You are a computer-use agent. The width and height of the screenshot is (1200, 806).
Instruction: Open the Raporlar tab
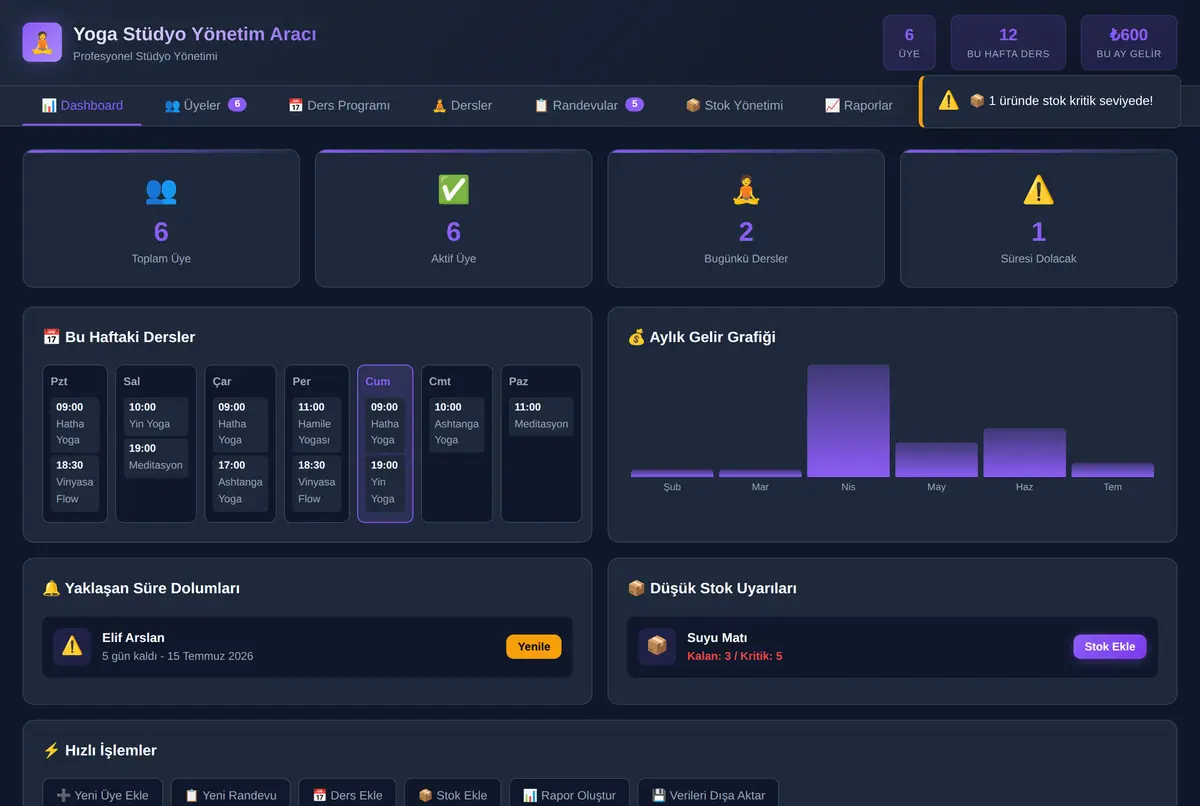[x=859, y=105]
